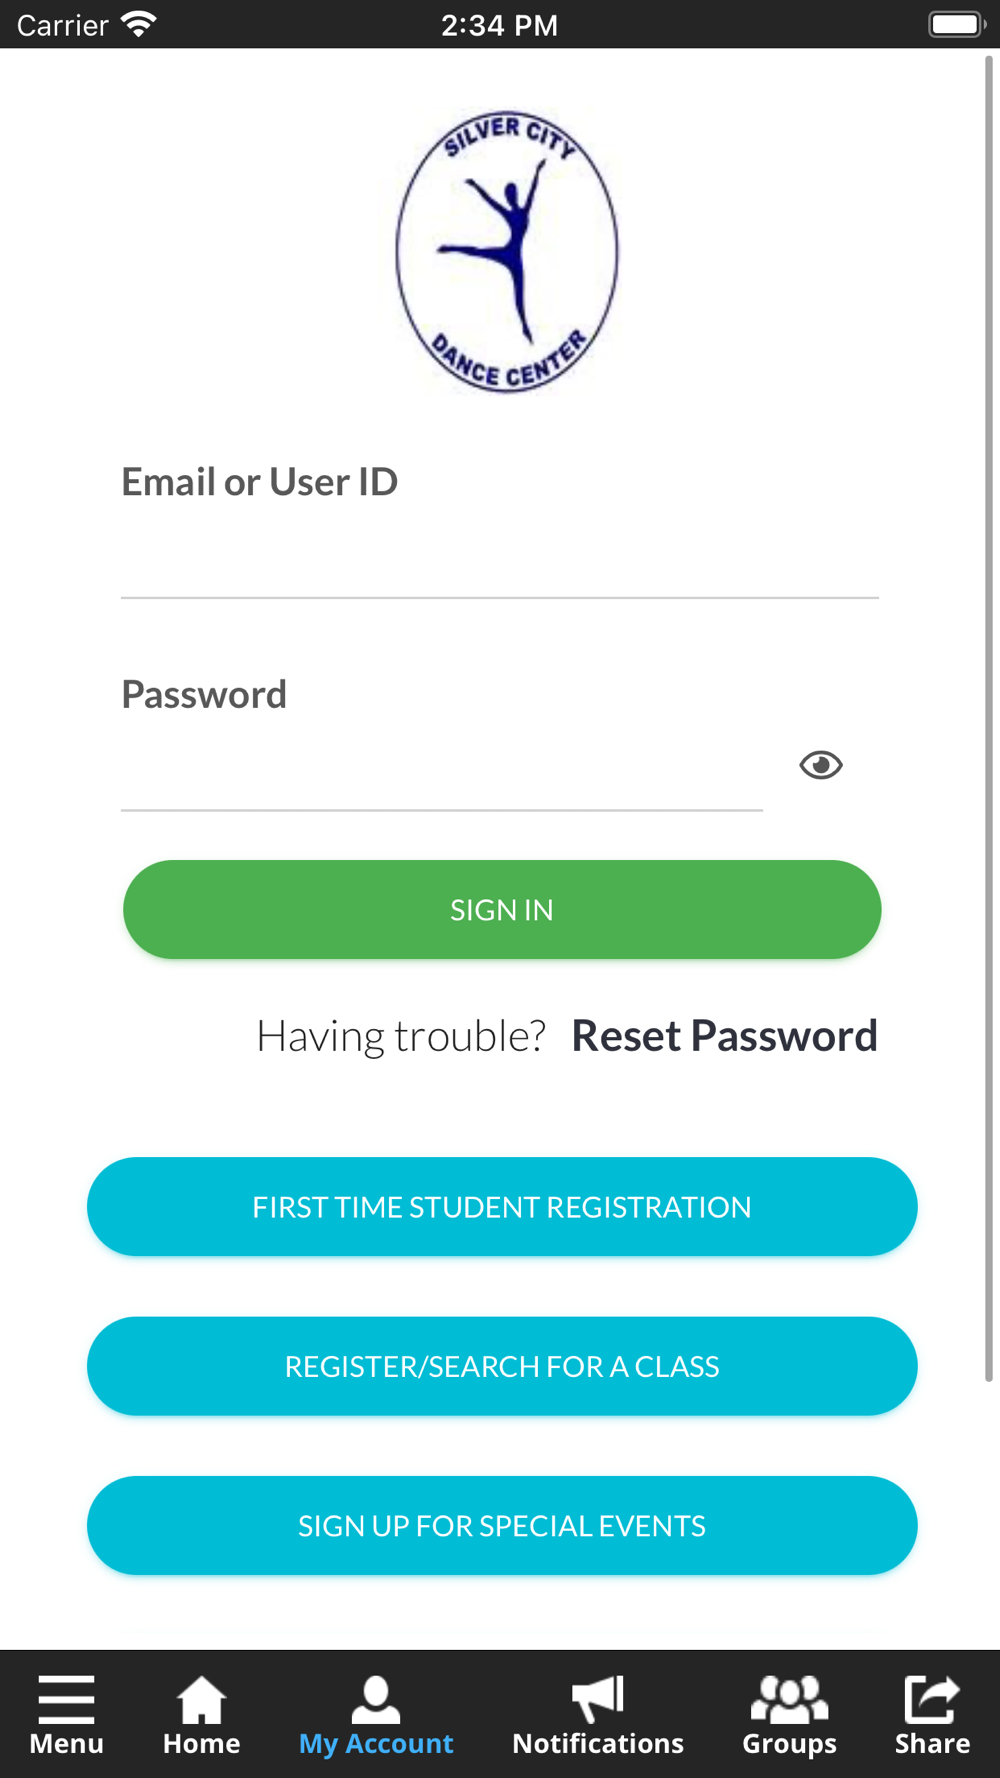1000x1778 pixels.
Task: Tap the Silver City Dance Center logo
Action: pos(507,252)
